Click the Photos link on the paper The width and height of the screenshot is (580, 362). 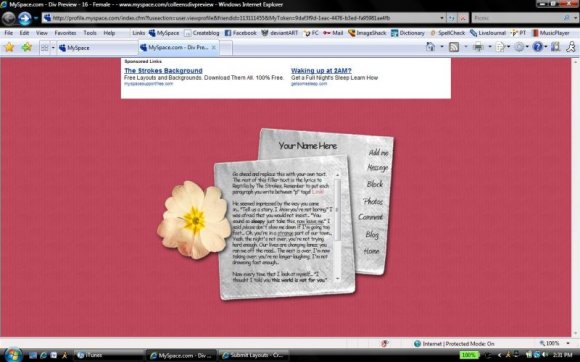[373, 201]
